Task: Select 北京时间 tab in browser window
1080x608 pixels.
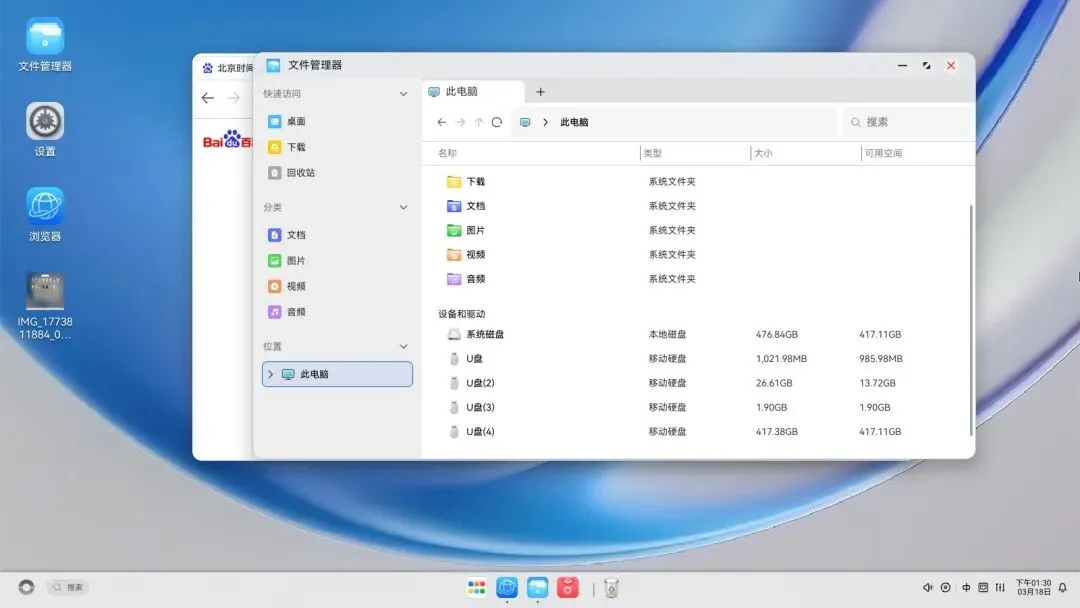Action: [227, 67]
